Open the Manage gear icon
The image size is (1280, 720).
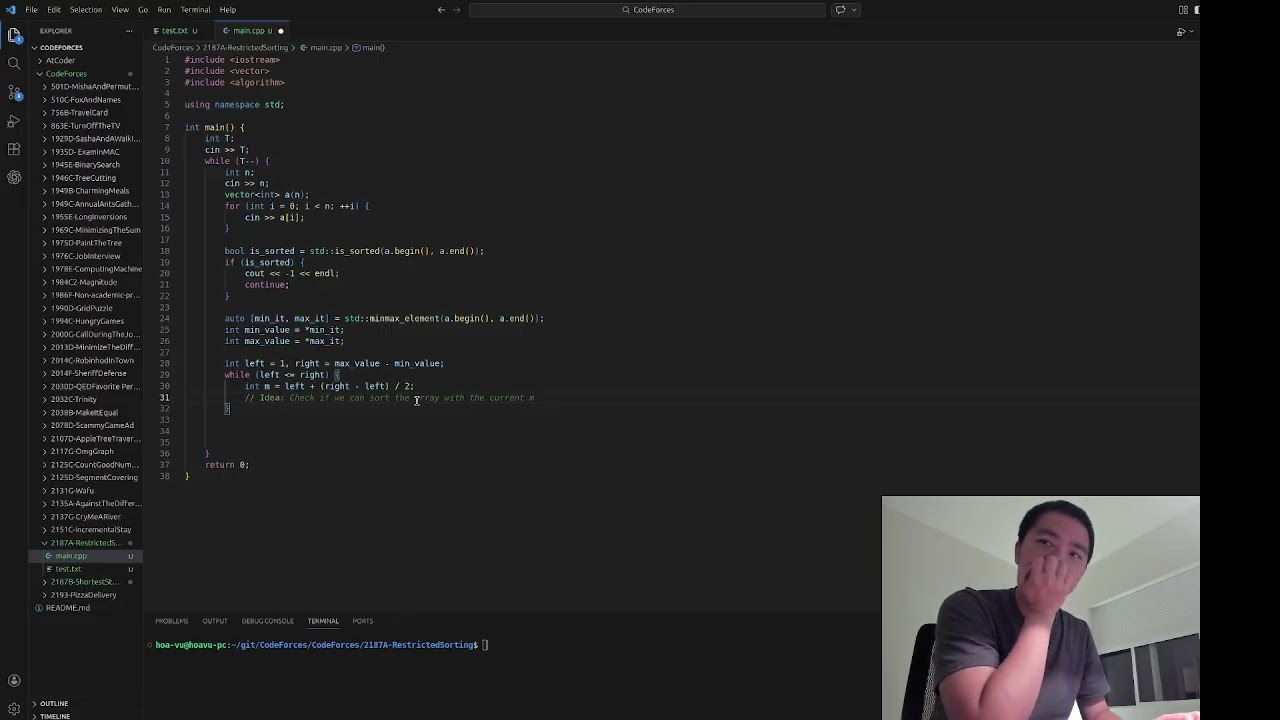(14, 709)
